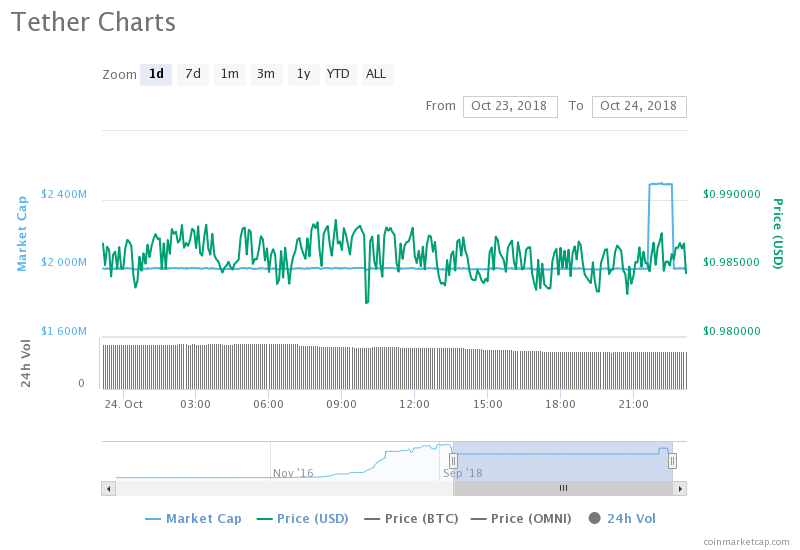Choose the YTD zoom option
800x550 pixels.
click(340, 74)
